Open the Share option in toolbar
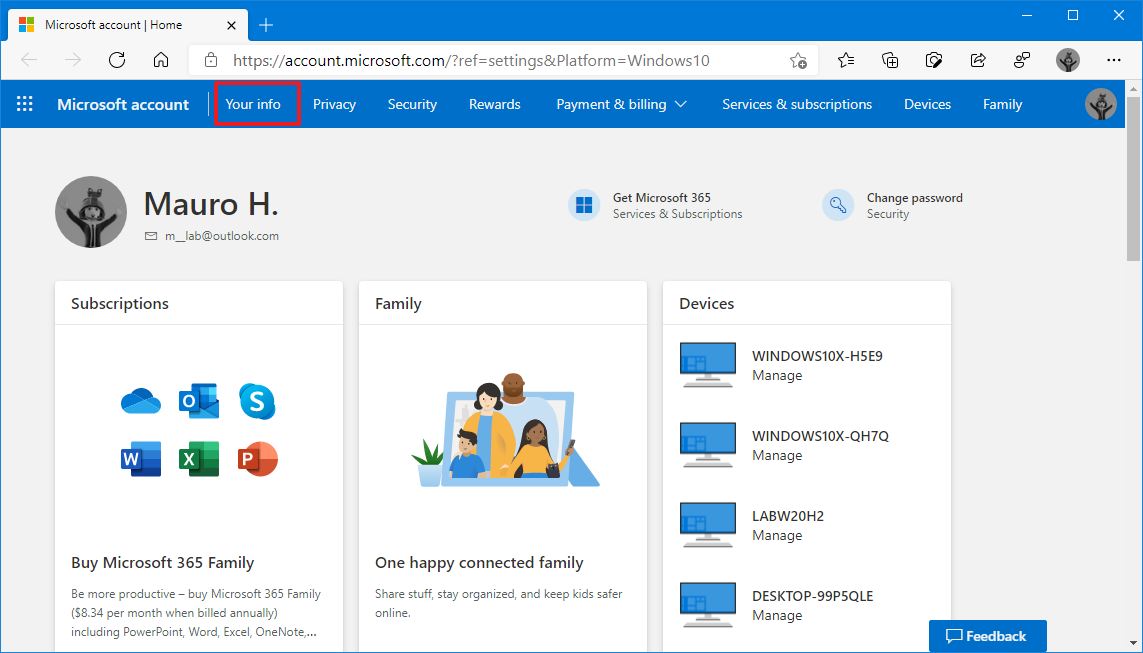Screen dimensions: 1143x653 [x=978, y=60]
